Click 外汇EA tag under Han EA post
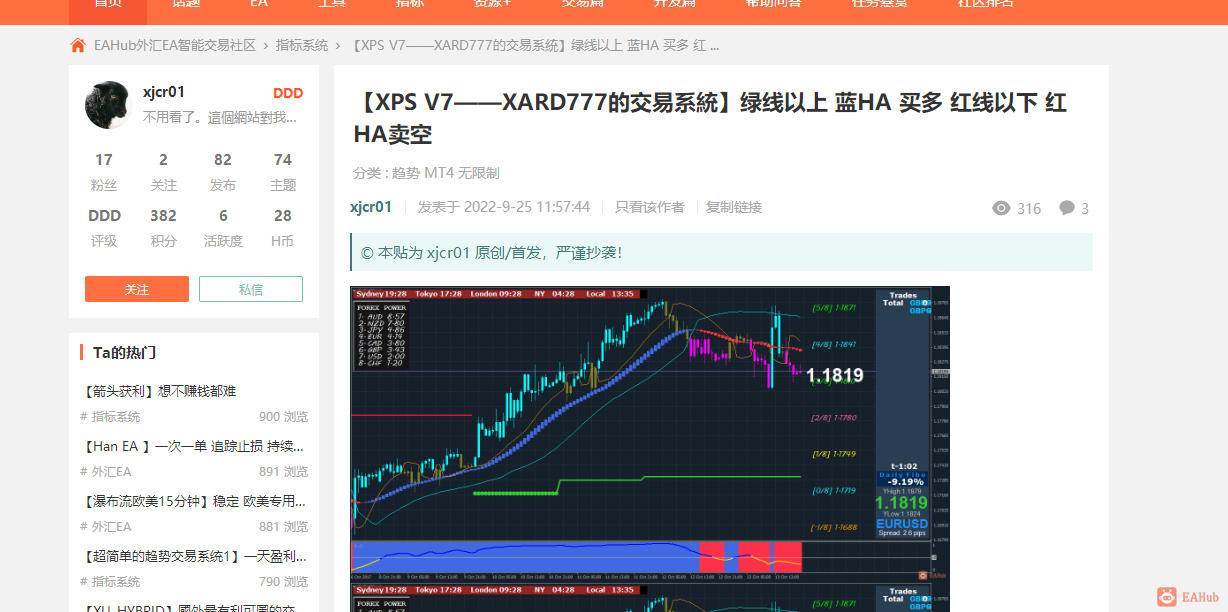Viewport: 1228px width, 612px height. (106, 472)
